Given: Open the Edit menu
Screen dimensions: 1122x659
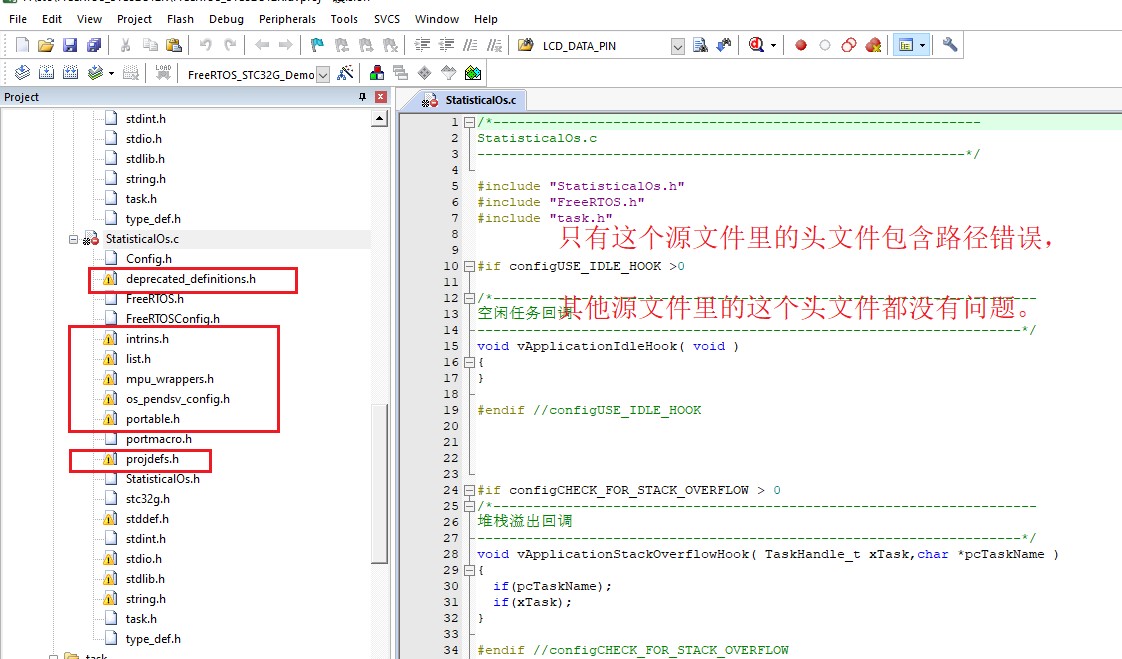Looking at the screenshot, I should click(x=52, y=19).
